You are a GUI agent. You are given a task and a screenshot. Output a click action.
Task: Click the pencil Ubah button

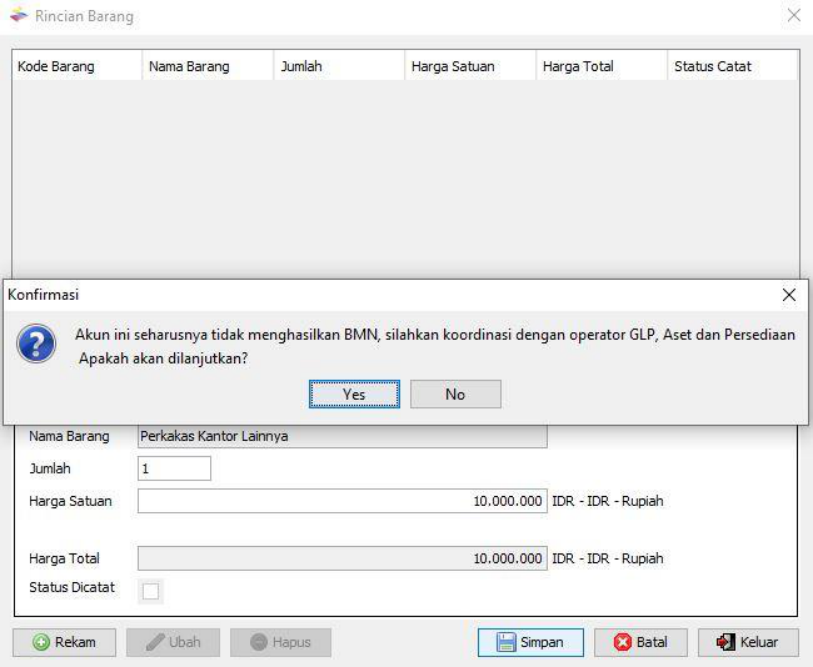(173, 642)
